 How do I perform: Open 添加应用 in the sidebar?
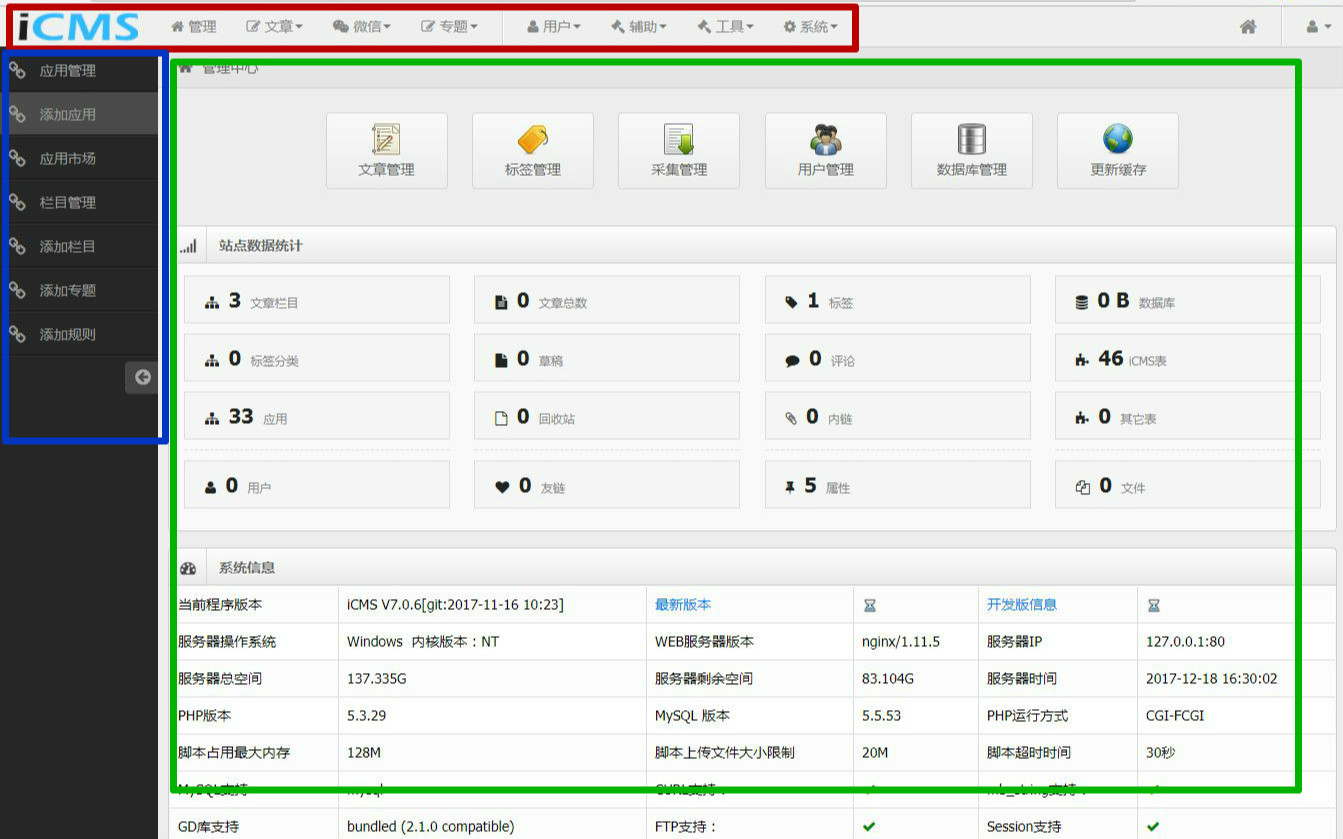79,114
